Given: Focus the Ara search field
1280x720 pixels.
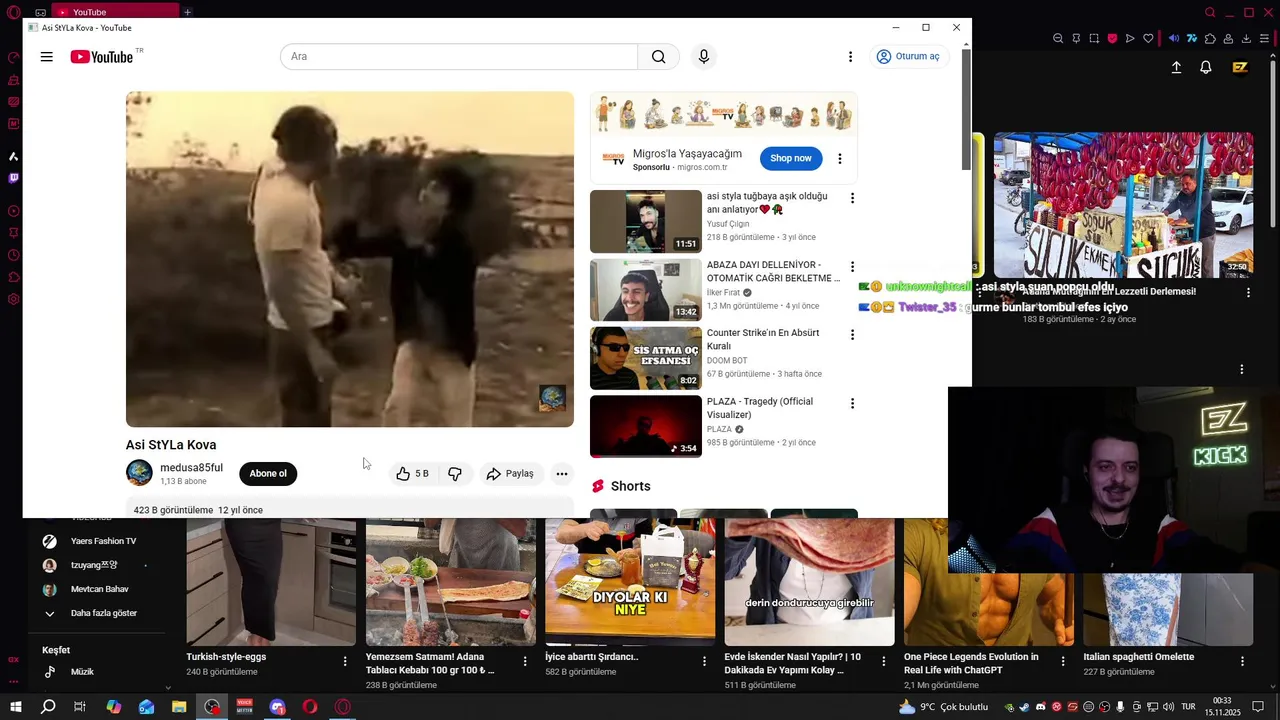Looking at the screenshot, I should pos(459,57).
